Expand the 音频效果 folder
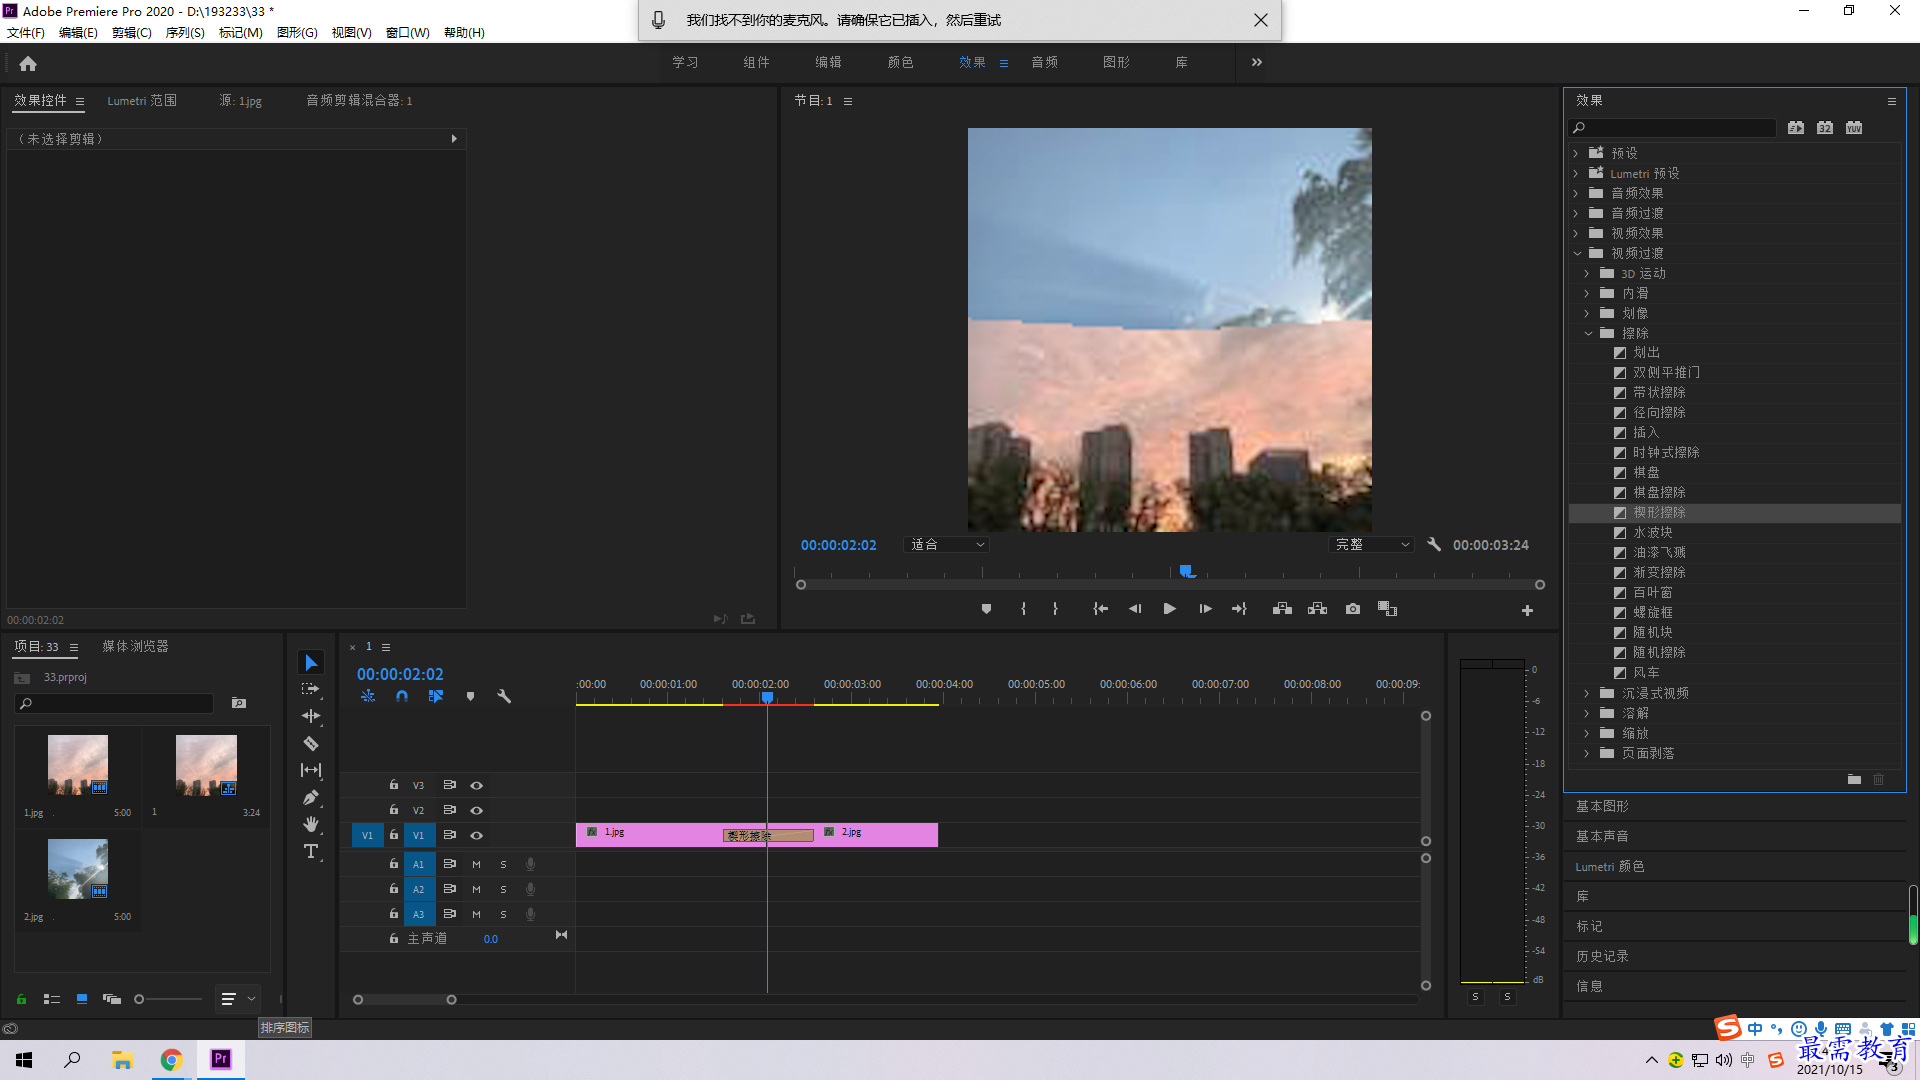The width and height of the screenshot is (1920, 1080). [1576, 193]
